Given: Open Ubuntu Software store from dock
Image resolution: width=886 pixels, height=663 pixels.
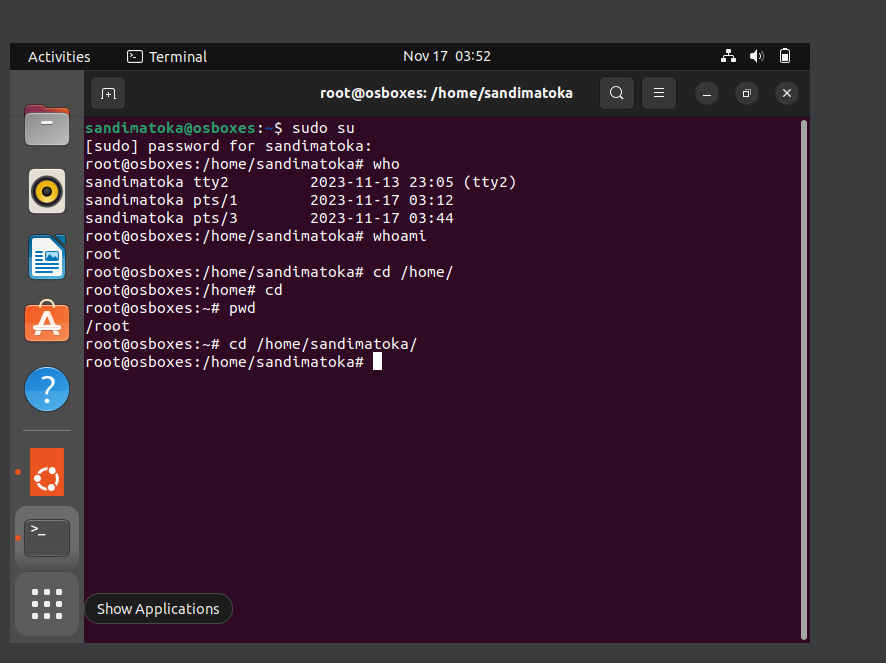Looking at the screenshot, I should coord(47,322).
